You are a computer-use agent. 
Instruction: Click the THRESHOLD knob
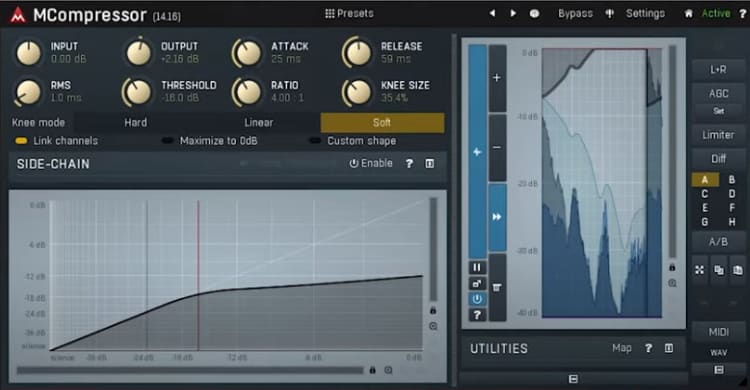pos(138,92)
